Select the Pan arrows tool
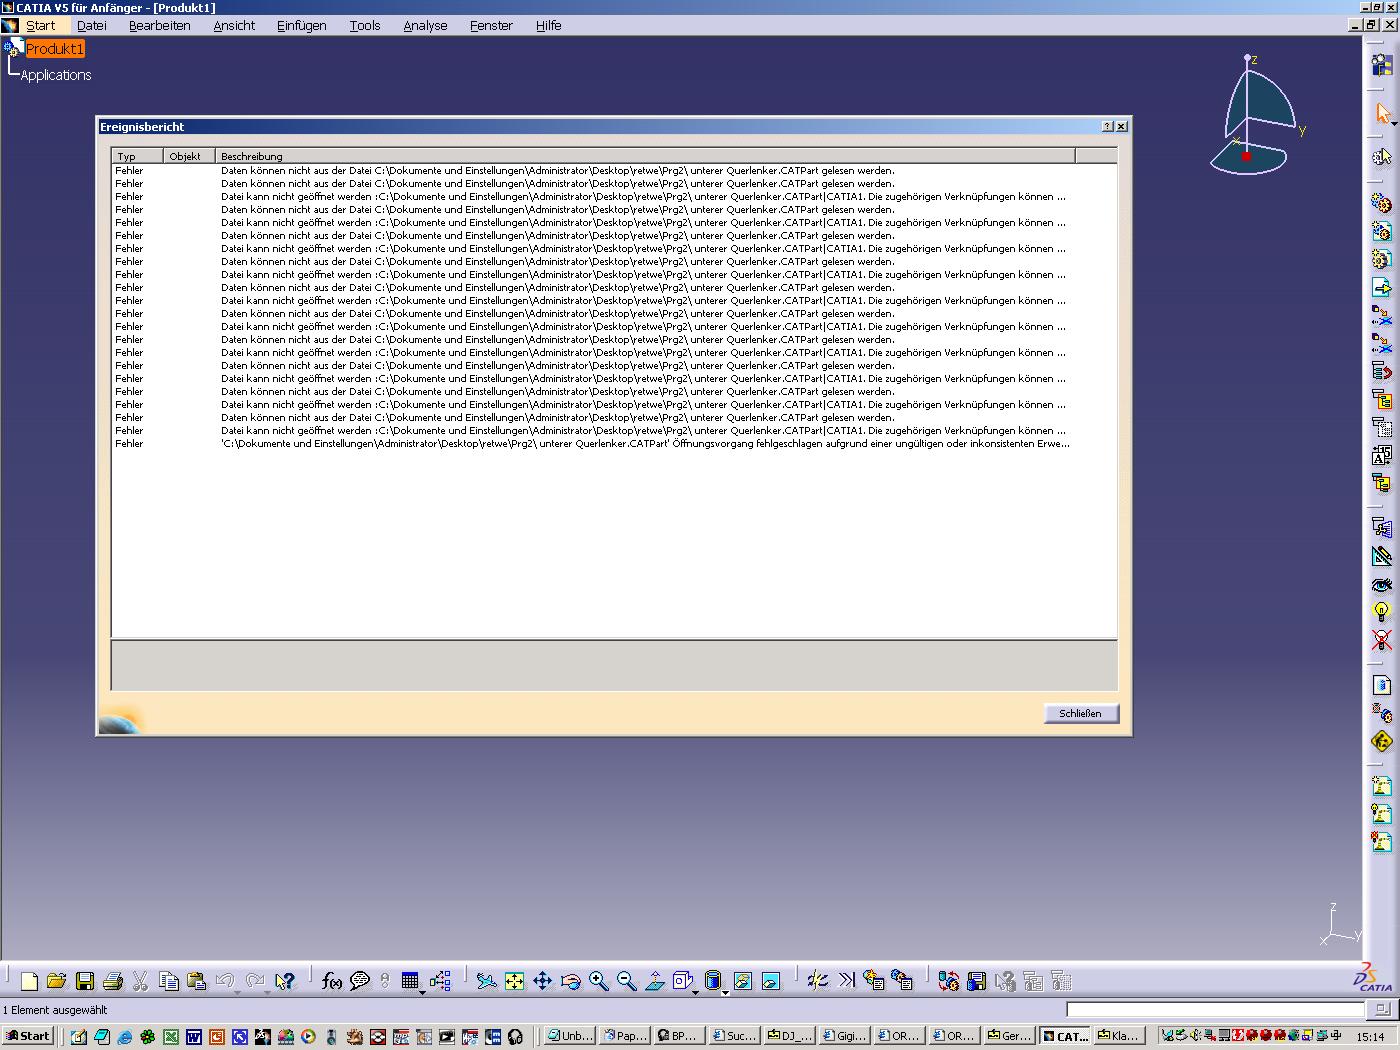The width and height of the screenshot is (1400, 1050). (x=542, y=981)
